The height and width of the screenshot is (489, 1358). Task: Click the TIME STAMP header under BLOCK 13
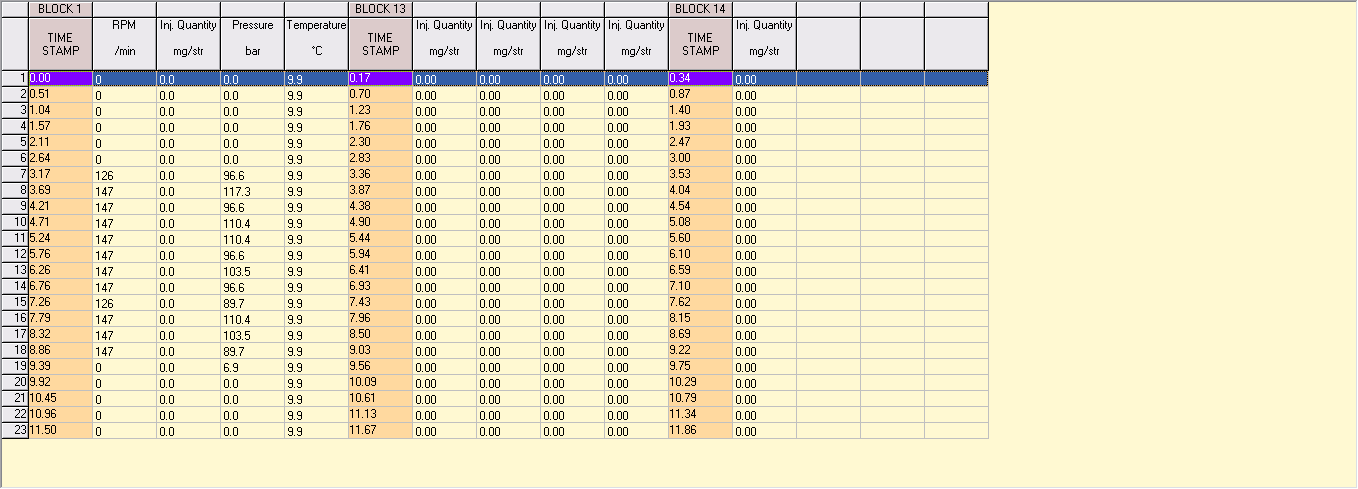click(380, 43)
